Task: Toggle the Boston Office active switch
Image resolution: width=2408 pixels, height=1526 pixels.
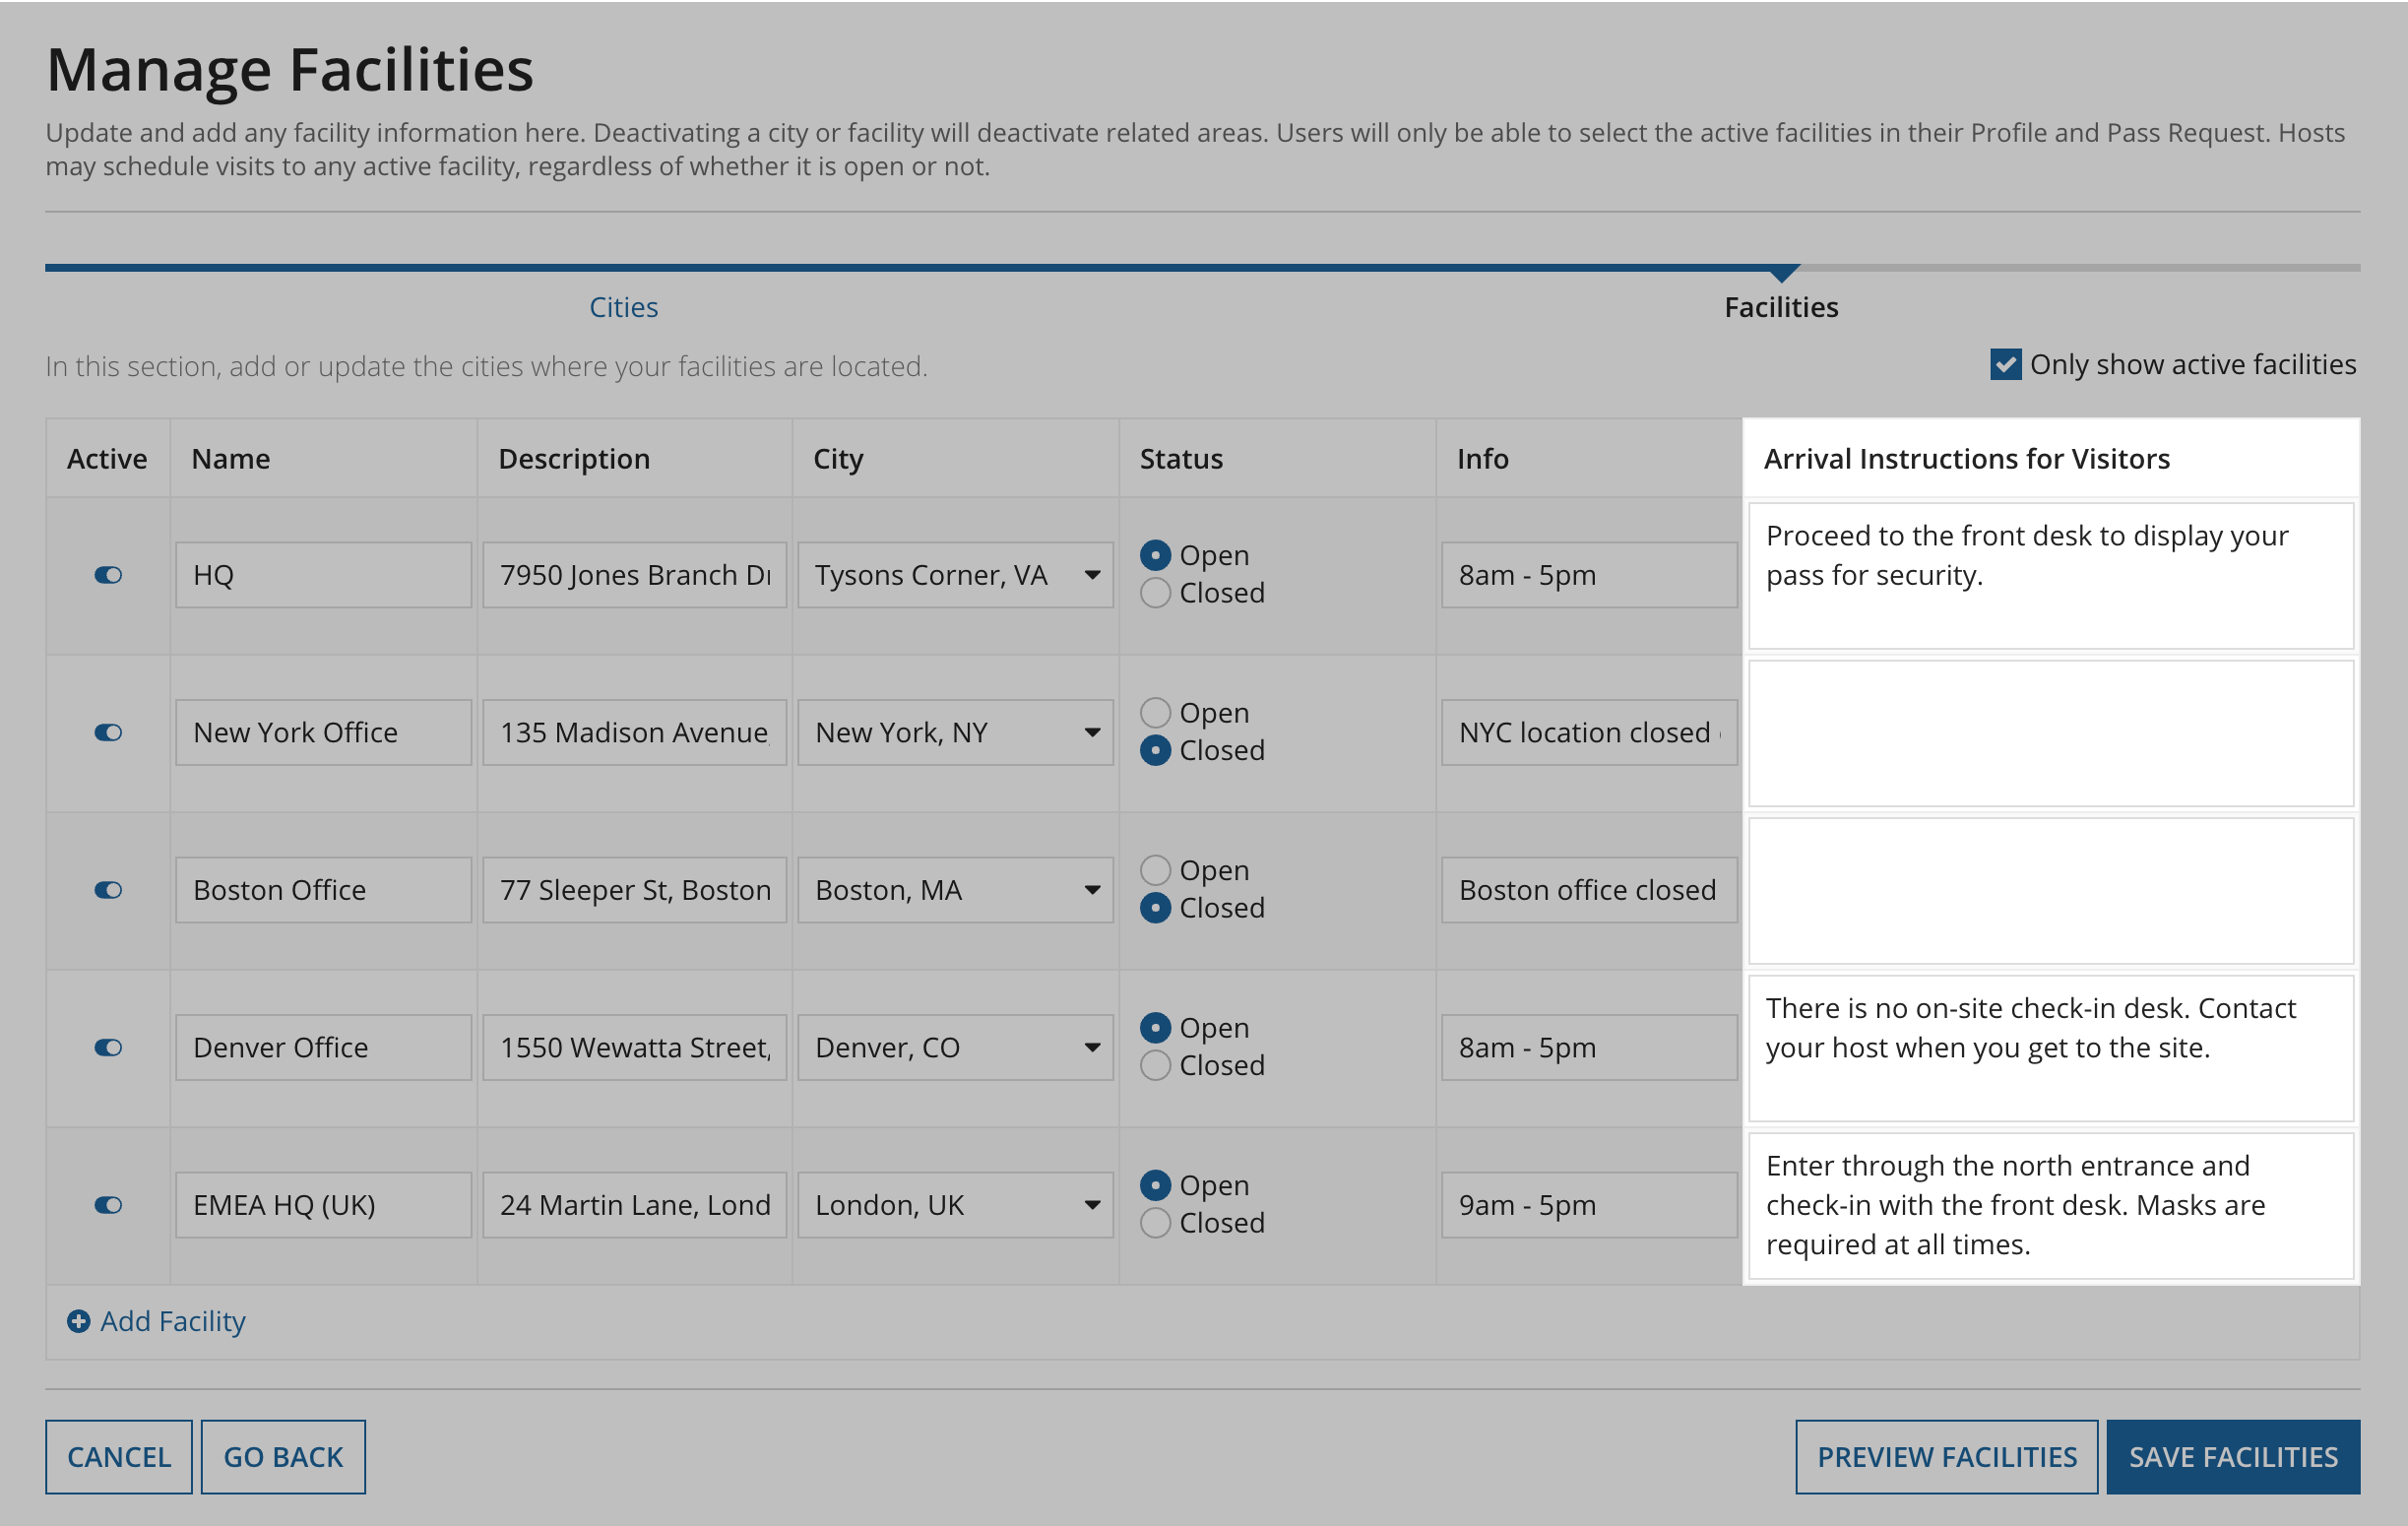Action: pos(108,890)
